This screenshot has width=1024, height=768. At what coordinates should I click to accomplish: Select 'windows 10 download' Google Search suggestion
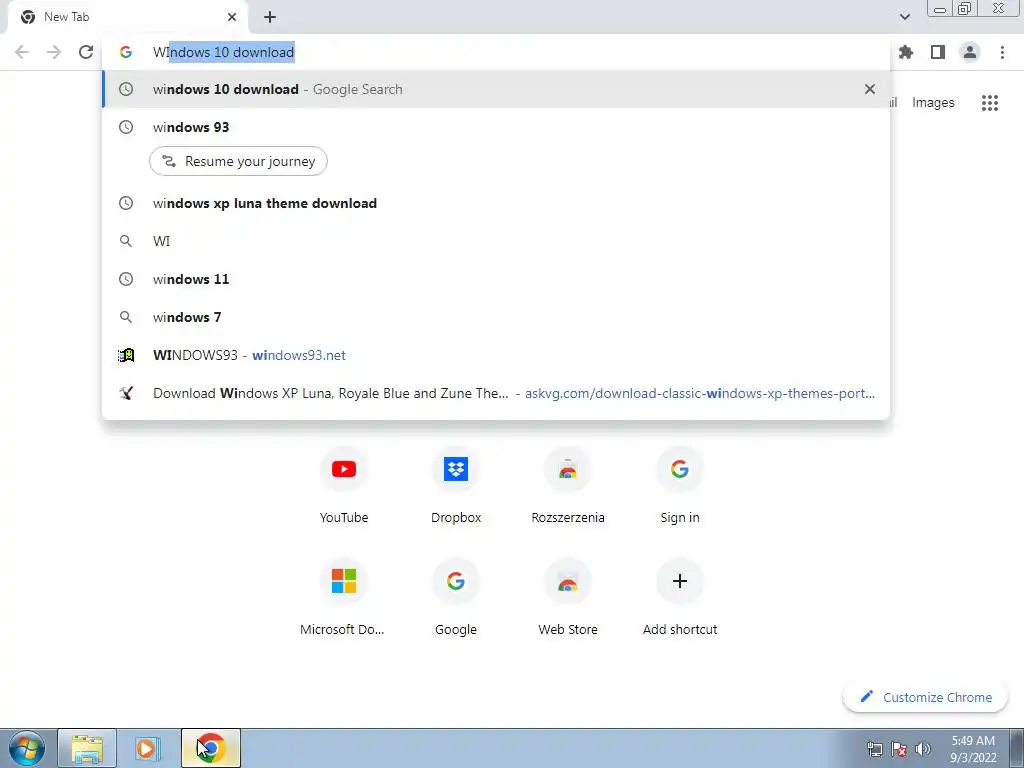click(496, 89)
